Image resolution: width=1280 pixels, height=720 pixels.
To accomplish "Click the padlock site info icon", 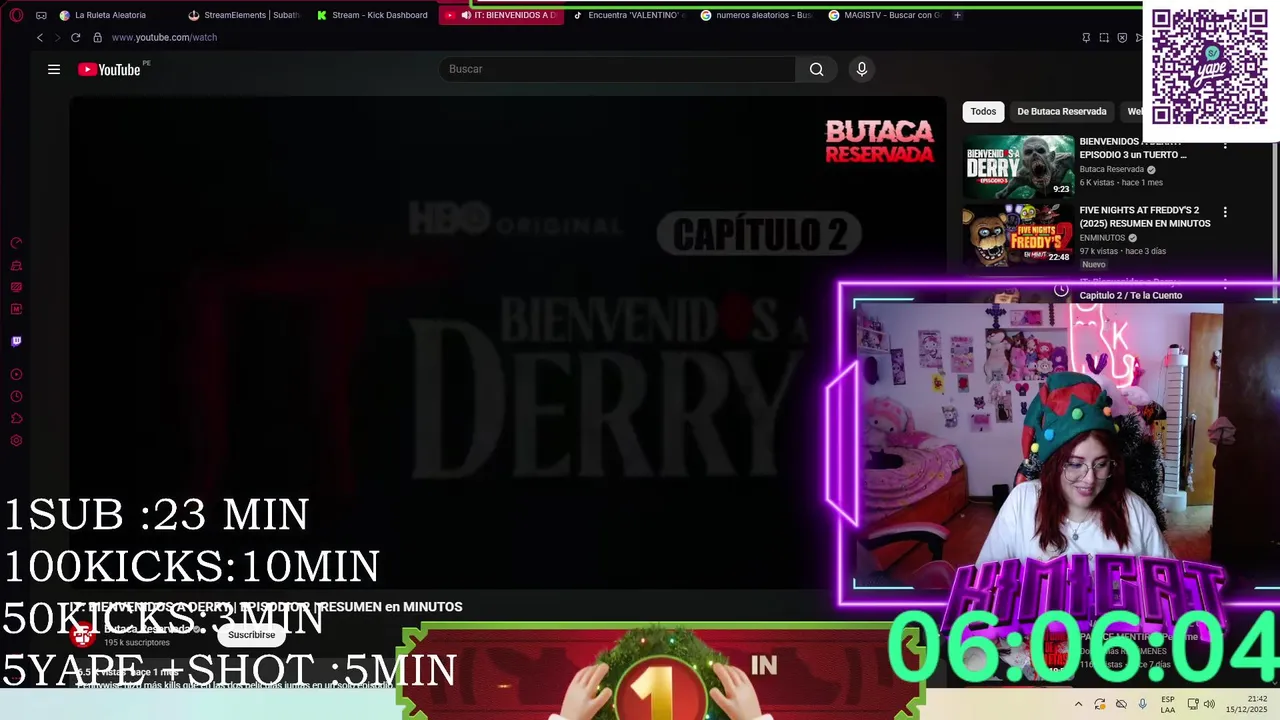I will (x=97, y=37).
